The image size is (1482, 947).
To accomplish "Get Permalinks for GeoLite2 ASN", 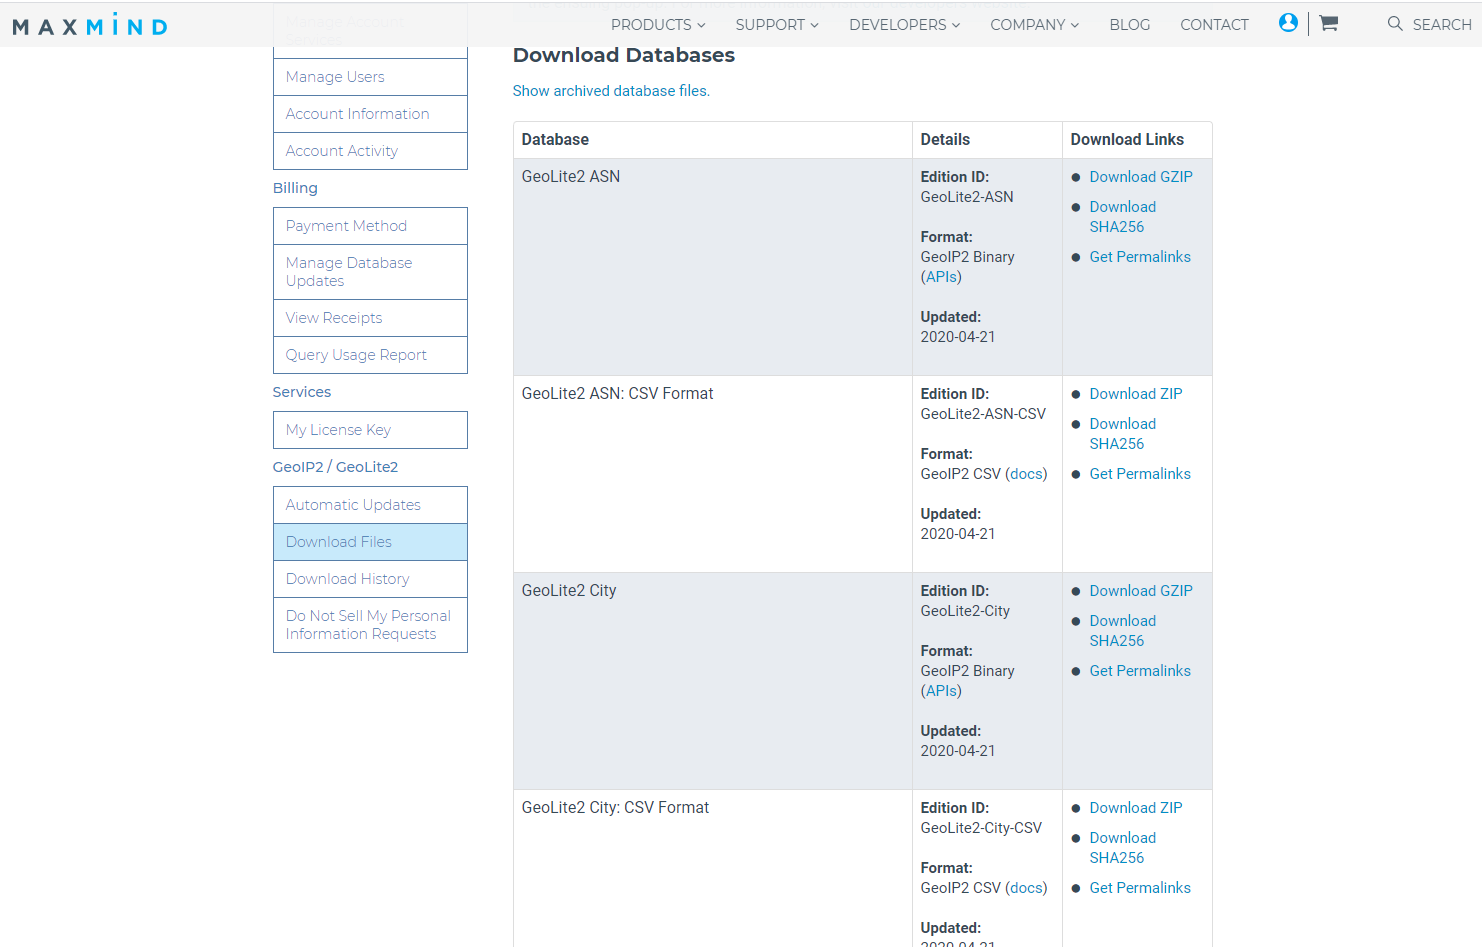I will click(1140, 257).
